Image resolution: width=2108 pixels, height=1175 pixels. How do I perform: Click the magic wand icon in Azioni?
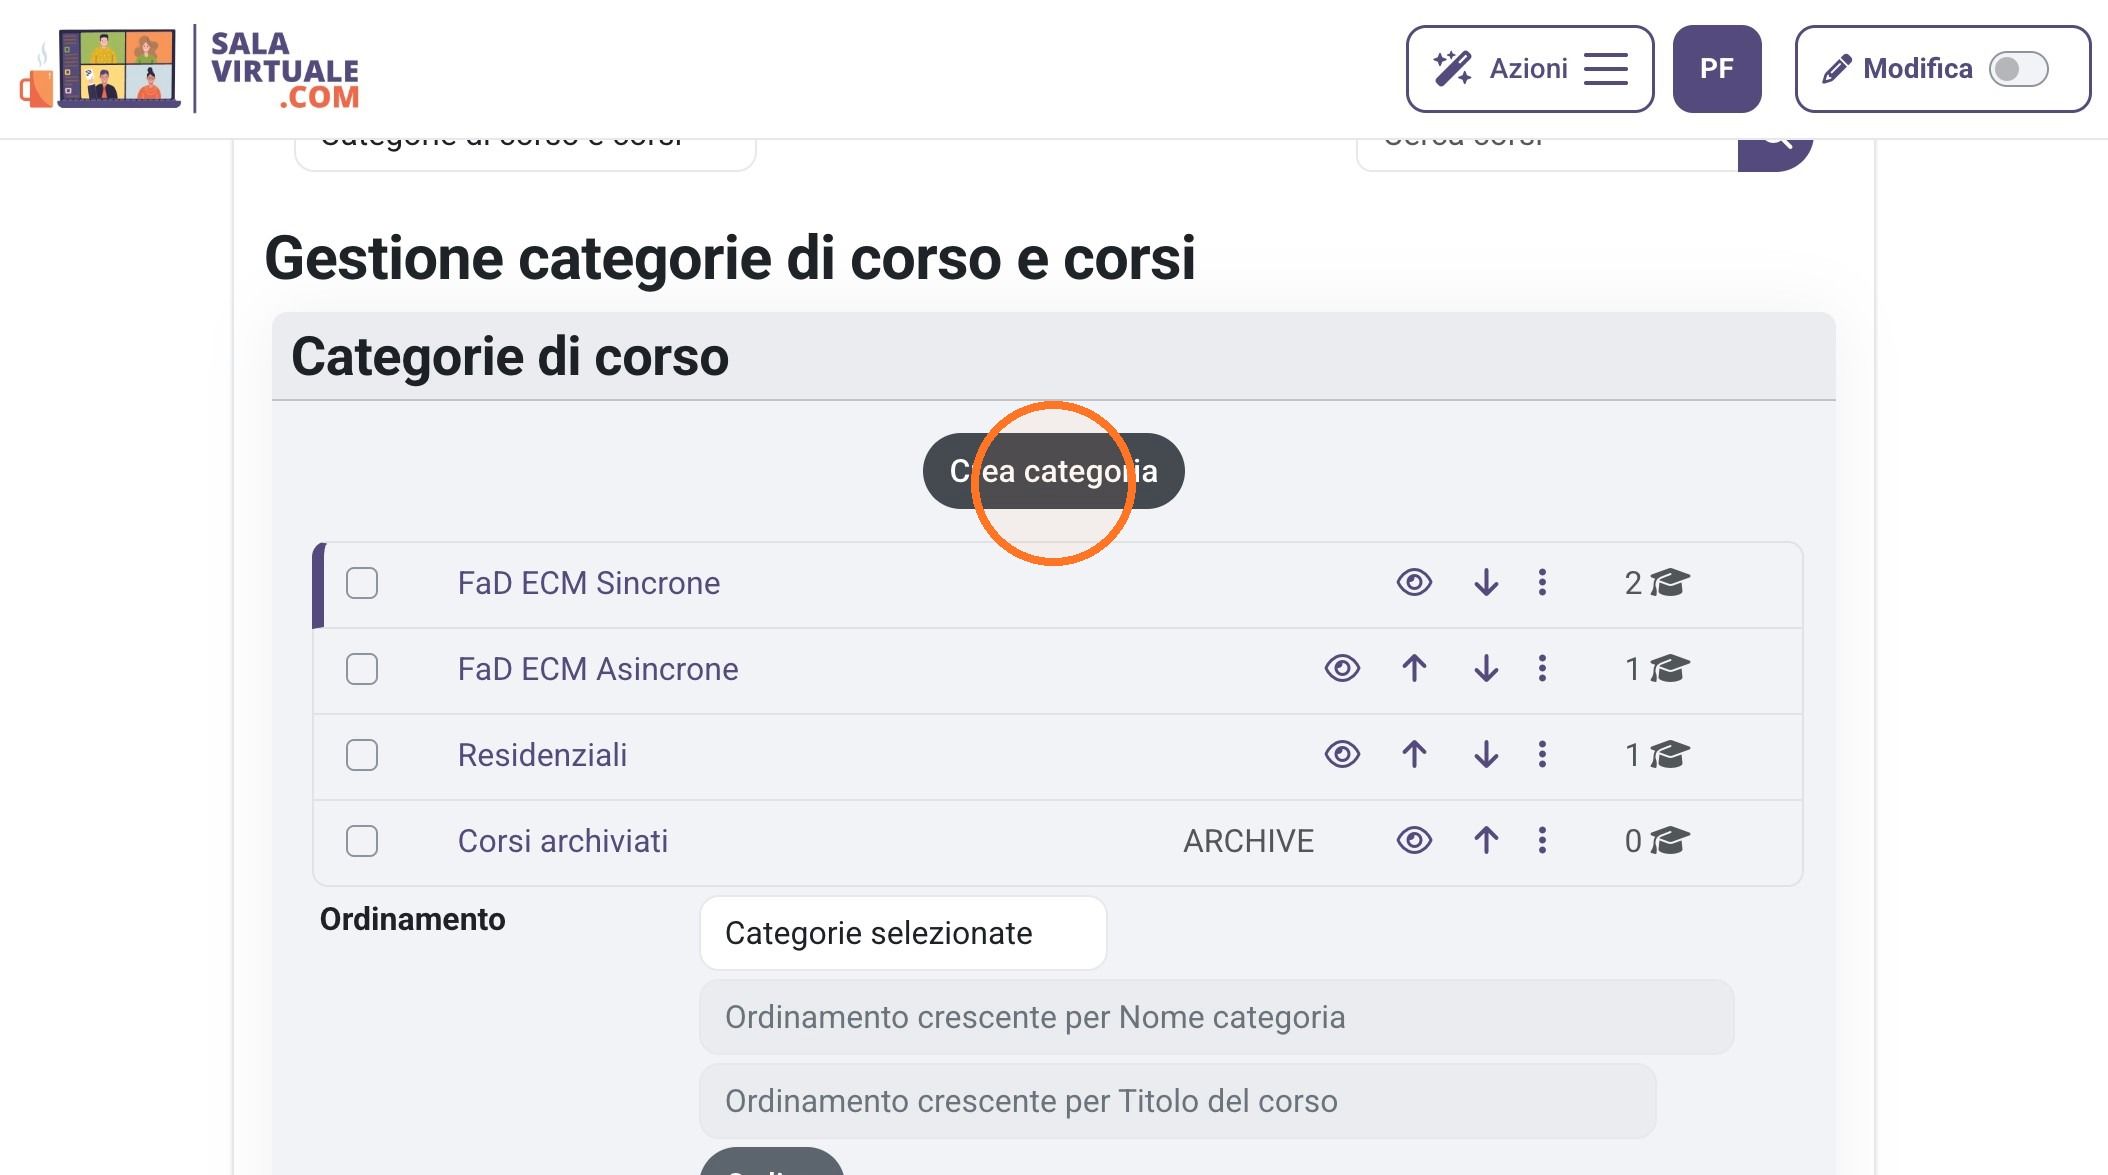(x=1452, y=69)
